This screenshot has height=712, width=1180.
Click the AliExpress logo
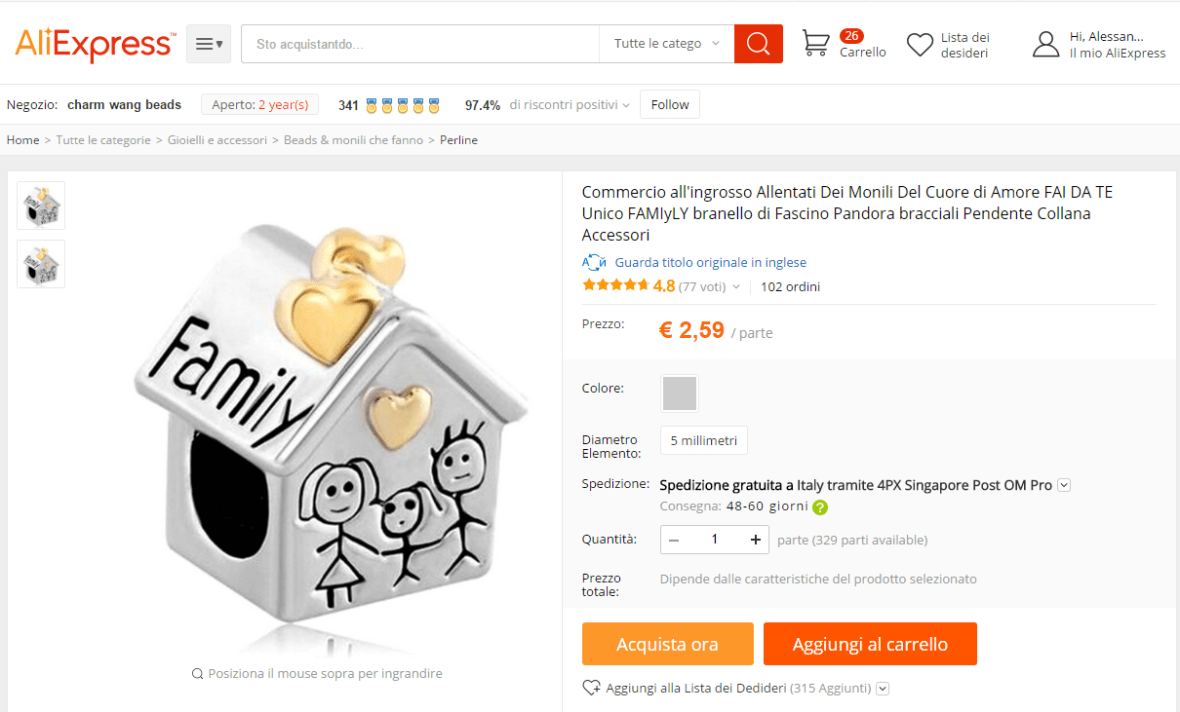coord(95,44)
